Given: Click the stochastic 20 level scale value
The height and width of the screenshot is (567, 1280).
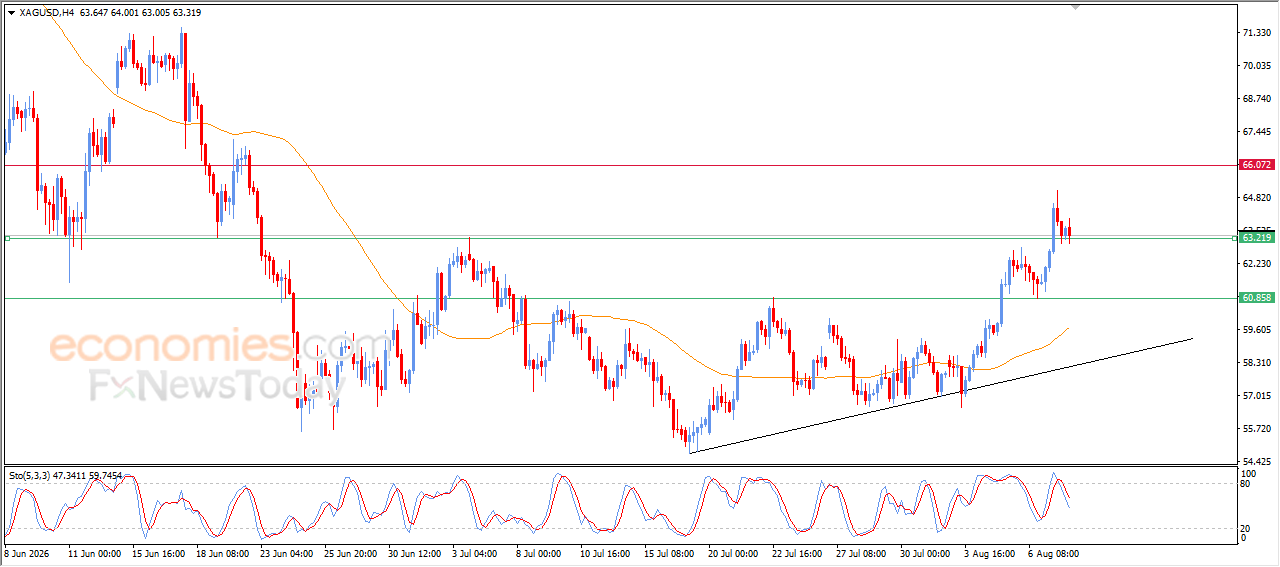Looking at the screenshot, I should 1247,528.
